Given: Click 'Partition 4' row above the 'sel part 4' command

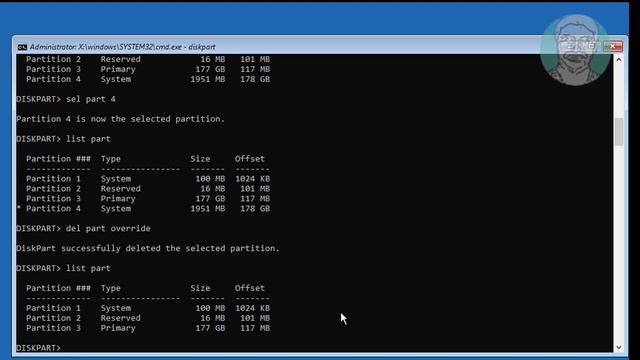Looking at the screenshot, I should tap(148, 79).
